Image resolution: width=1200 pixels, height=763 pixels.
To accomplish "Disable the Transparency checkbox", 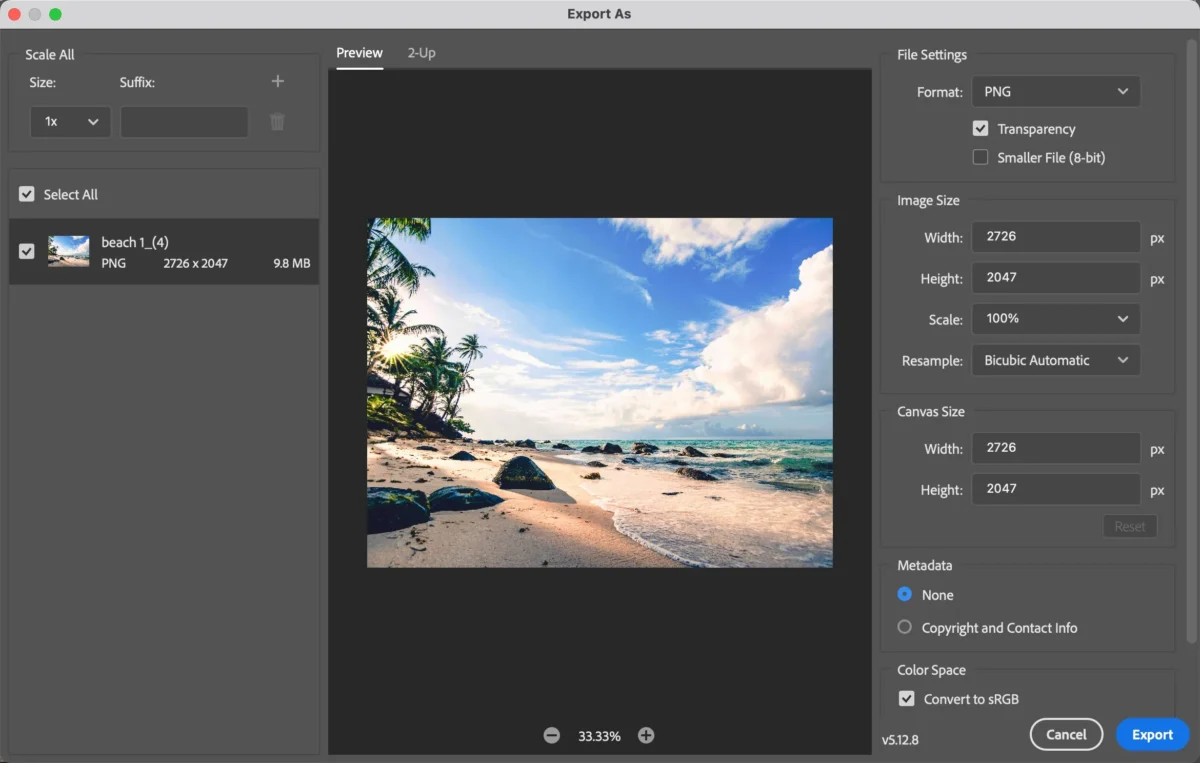I will 980,129.
